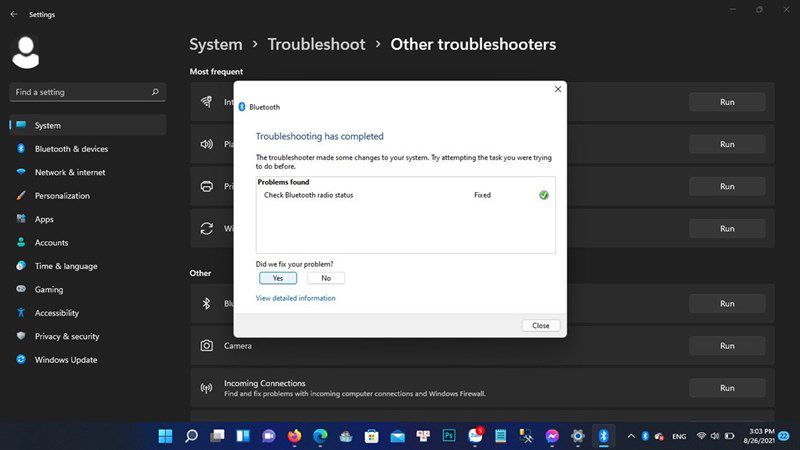Click Bluetooth icon in system tray
Viewport: 800px width, 450px height.
(645, 436)
